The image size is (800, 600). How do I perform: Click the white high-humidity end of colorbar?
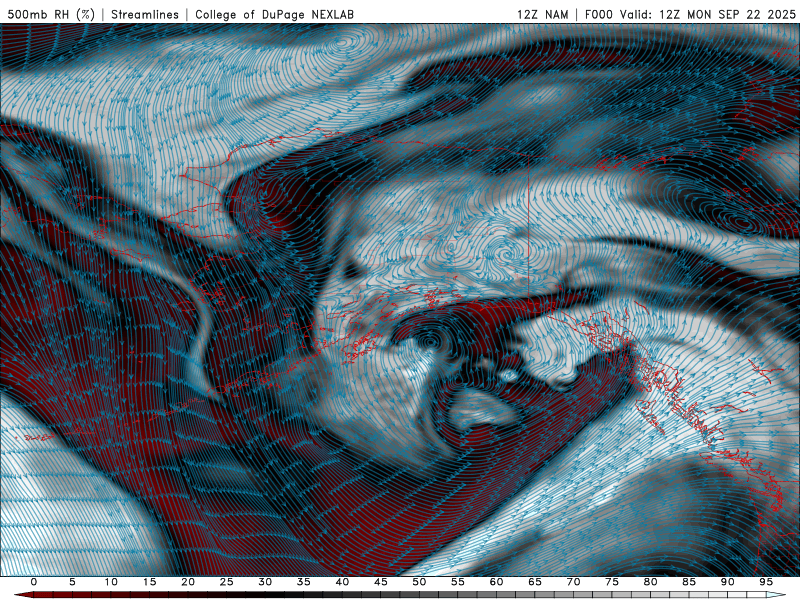(x=776, y=595)
